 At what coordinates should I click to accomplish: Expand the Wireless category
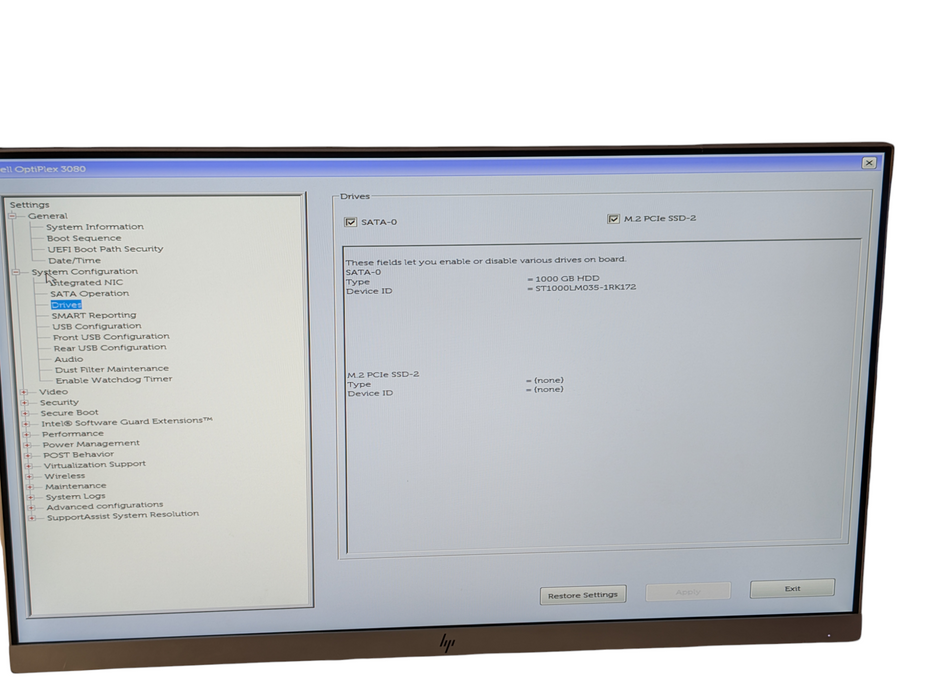click(29, 476)
